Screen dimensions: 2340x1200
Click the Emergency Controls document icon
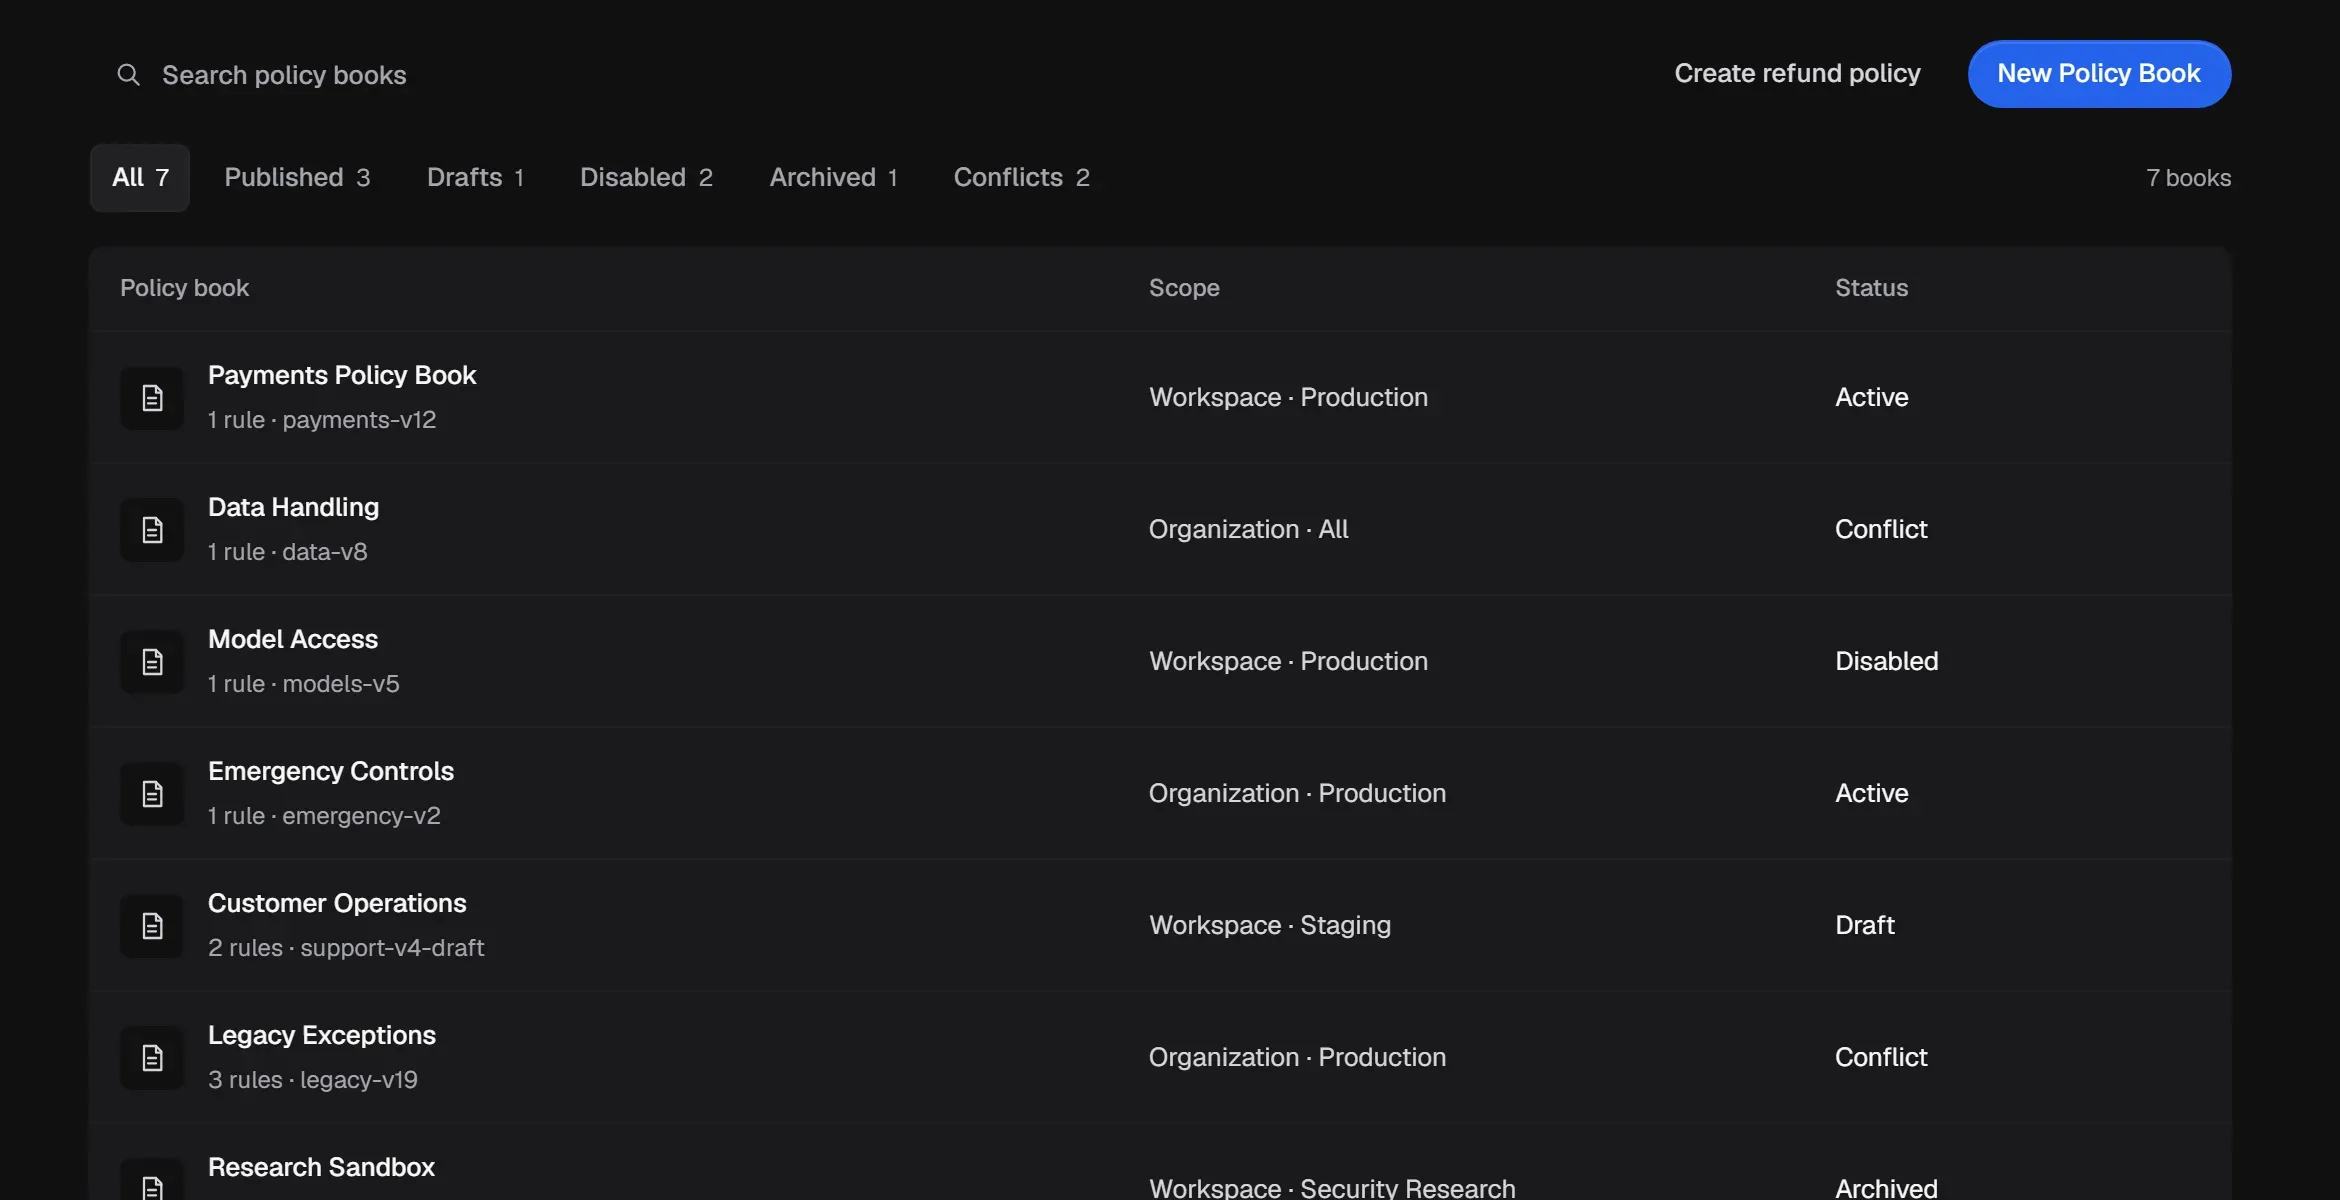pyautogui.click(x=152, y=794)
